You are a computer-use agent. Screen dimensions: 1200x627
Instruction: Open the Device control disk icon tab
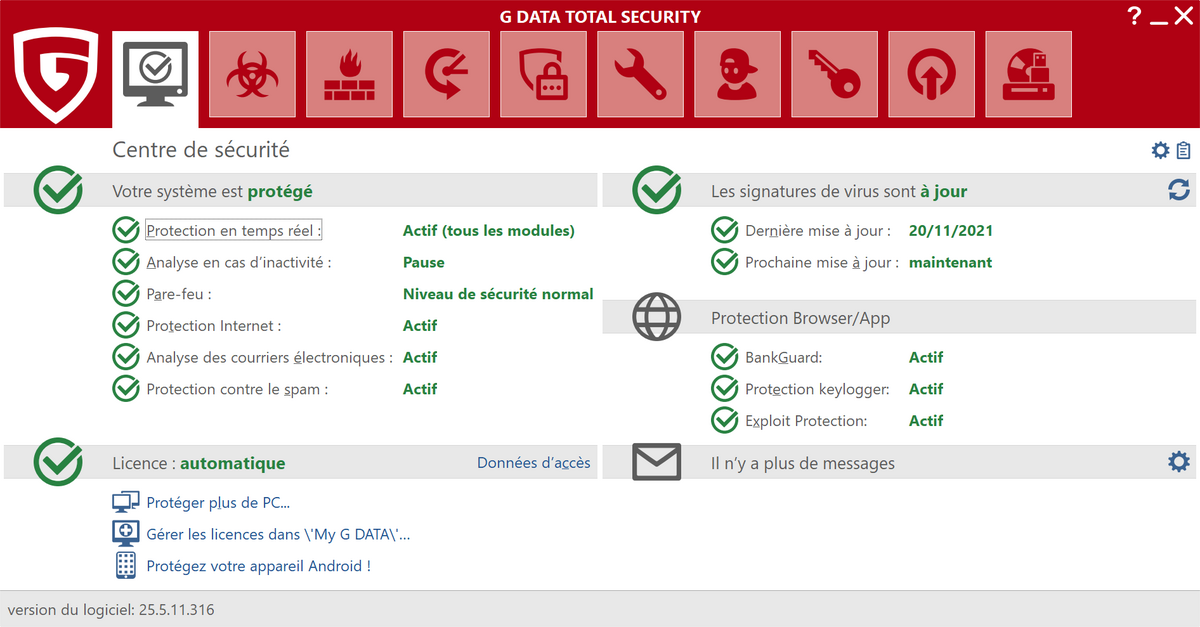tap(1028, 74)
